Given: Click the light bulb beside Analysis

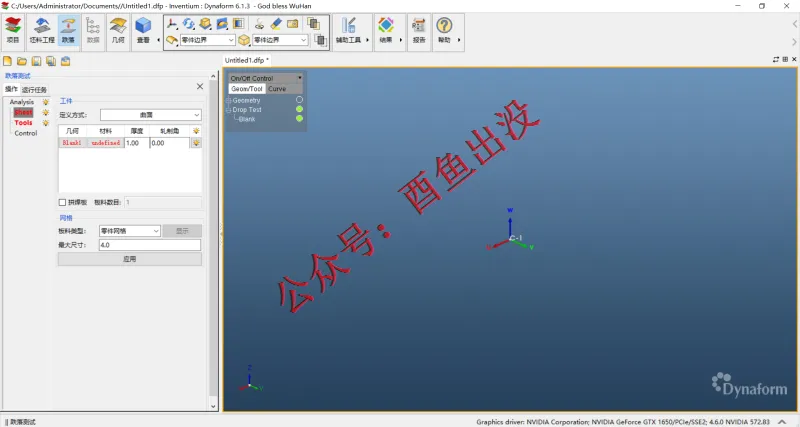Looking at the screenshot, I should [45, 102].
